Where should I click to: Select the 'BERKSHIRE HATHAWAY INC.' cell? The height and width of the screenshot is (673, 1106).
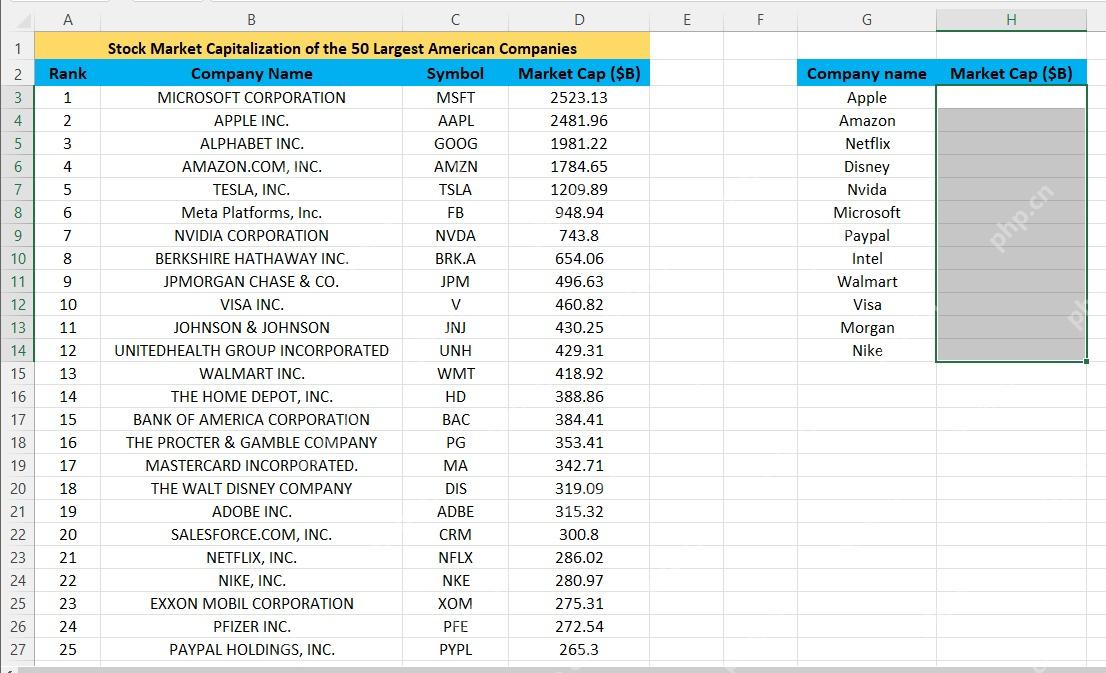click(x=251, y=259)
